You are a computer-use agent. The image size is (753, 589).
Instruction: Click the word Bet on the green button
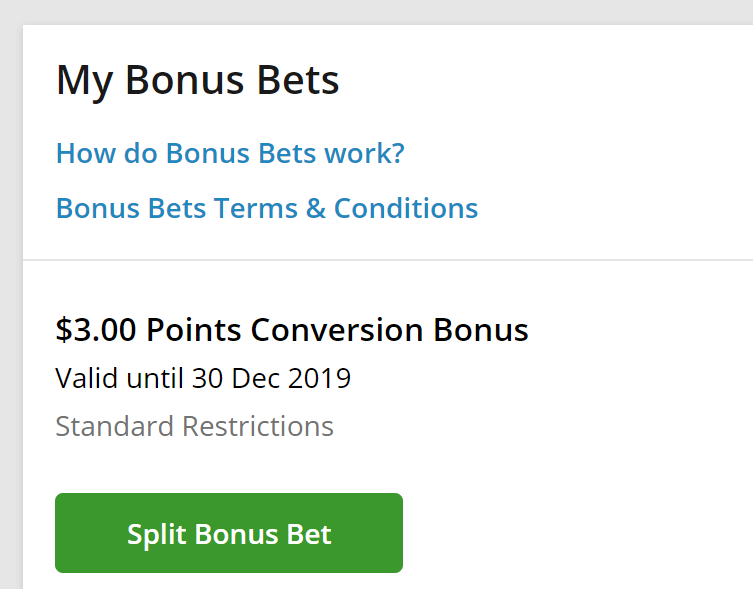coord(309,534)
